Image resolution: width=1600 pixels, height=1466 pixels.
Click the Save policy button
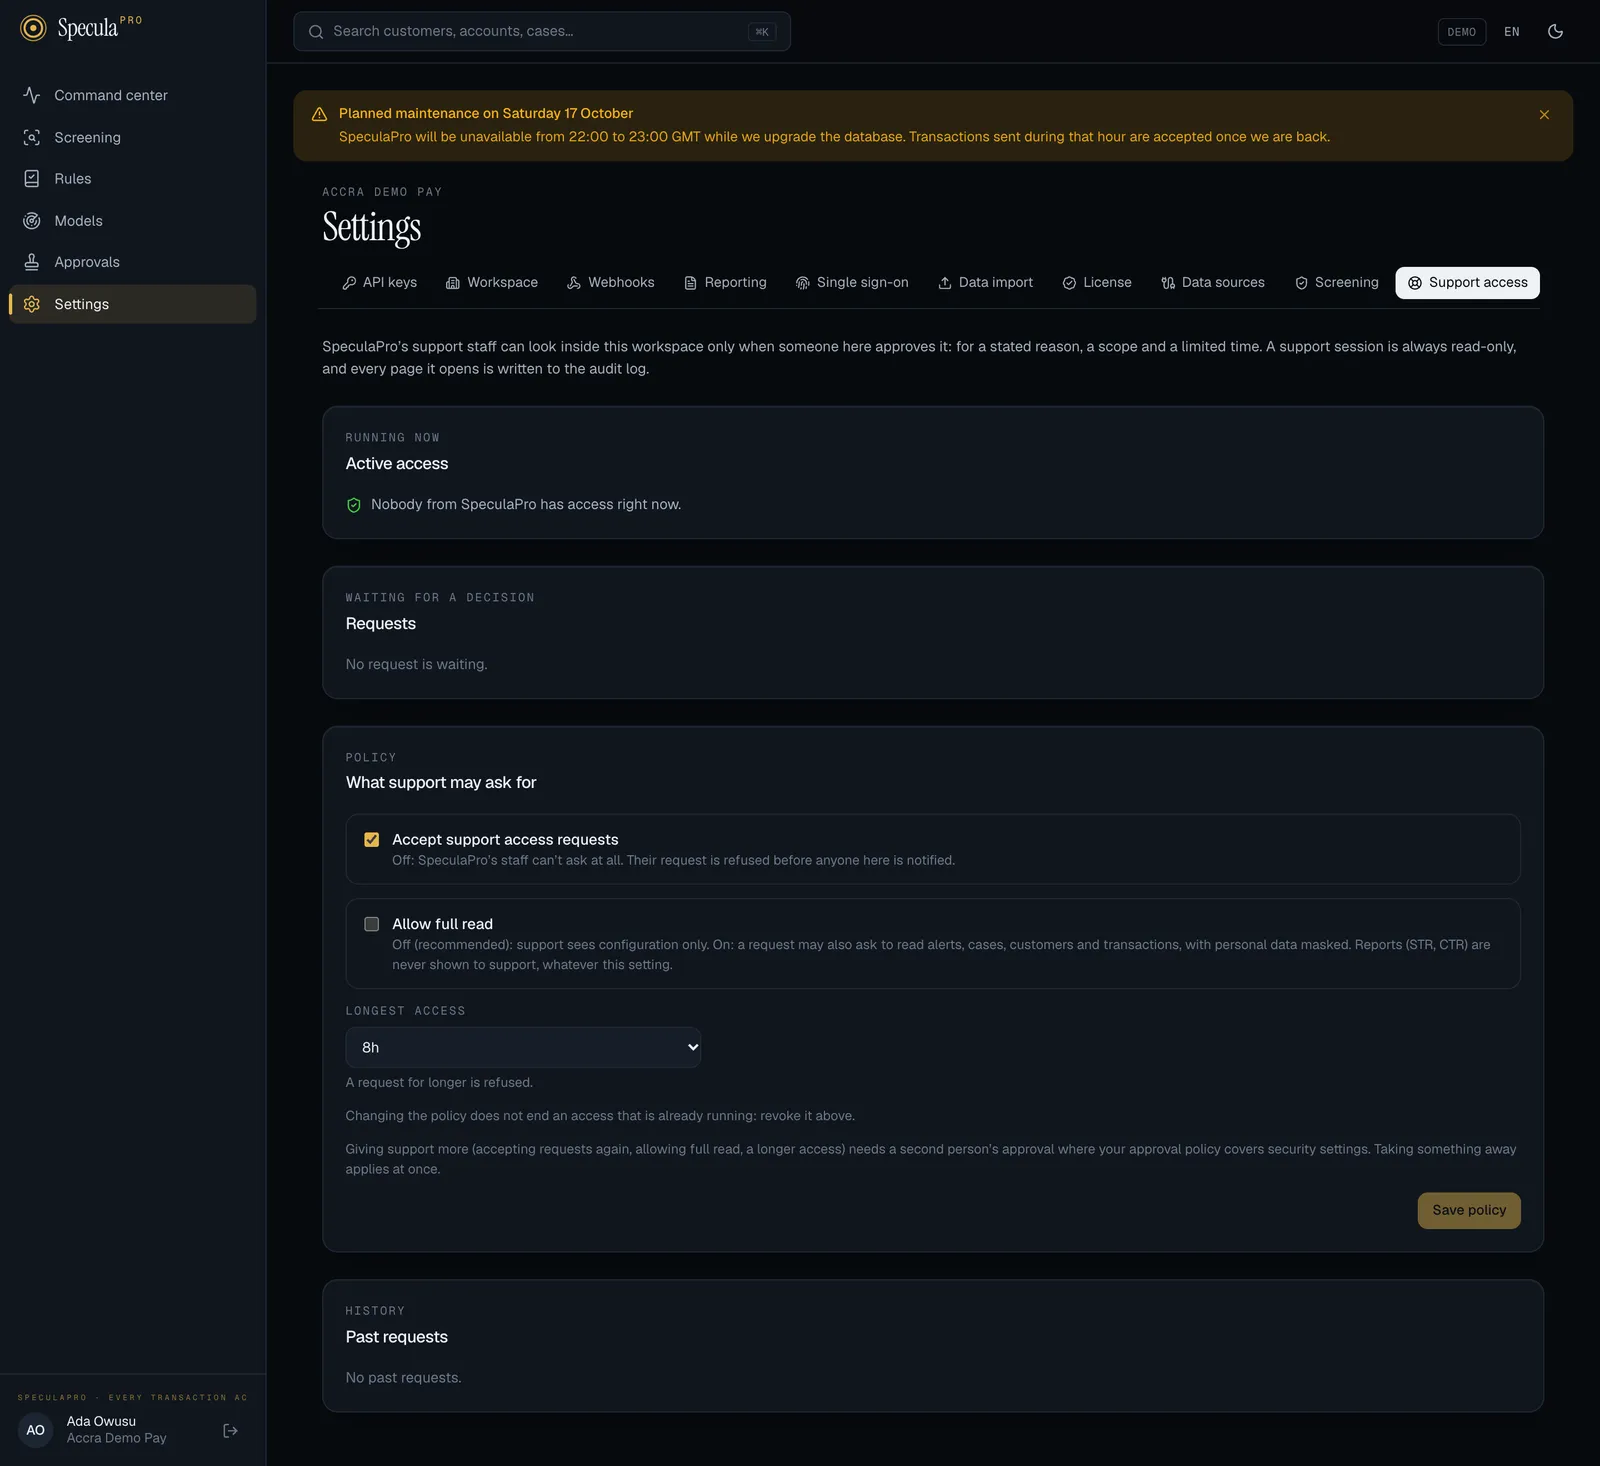pos(1469,1210)
